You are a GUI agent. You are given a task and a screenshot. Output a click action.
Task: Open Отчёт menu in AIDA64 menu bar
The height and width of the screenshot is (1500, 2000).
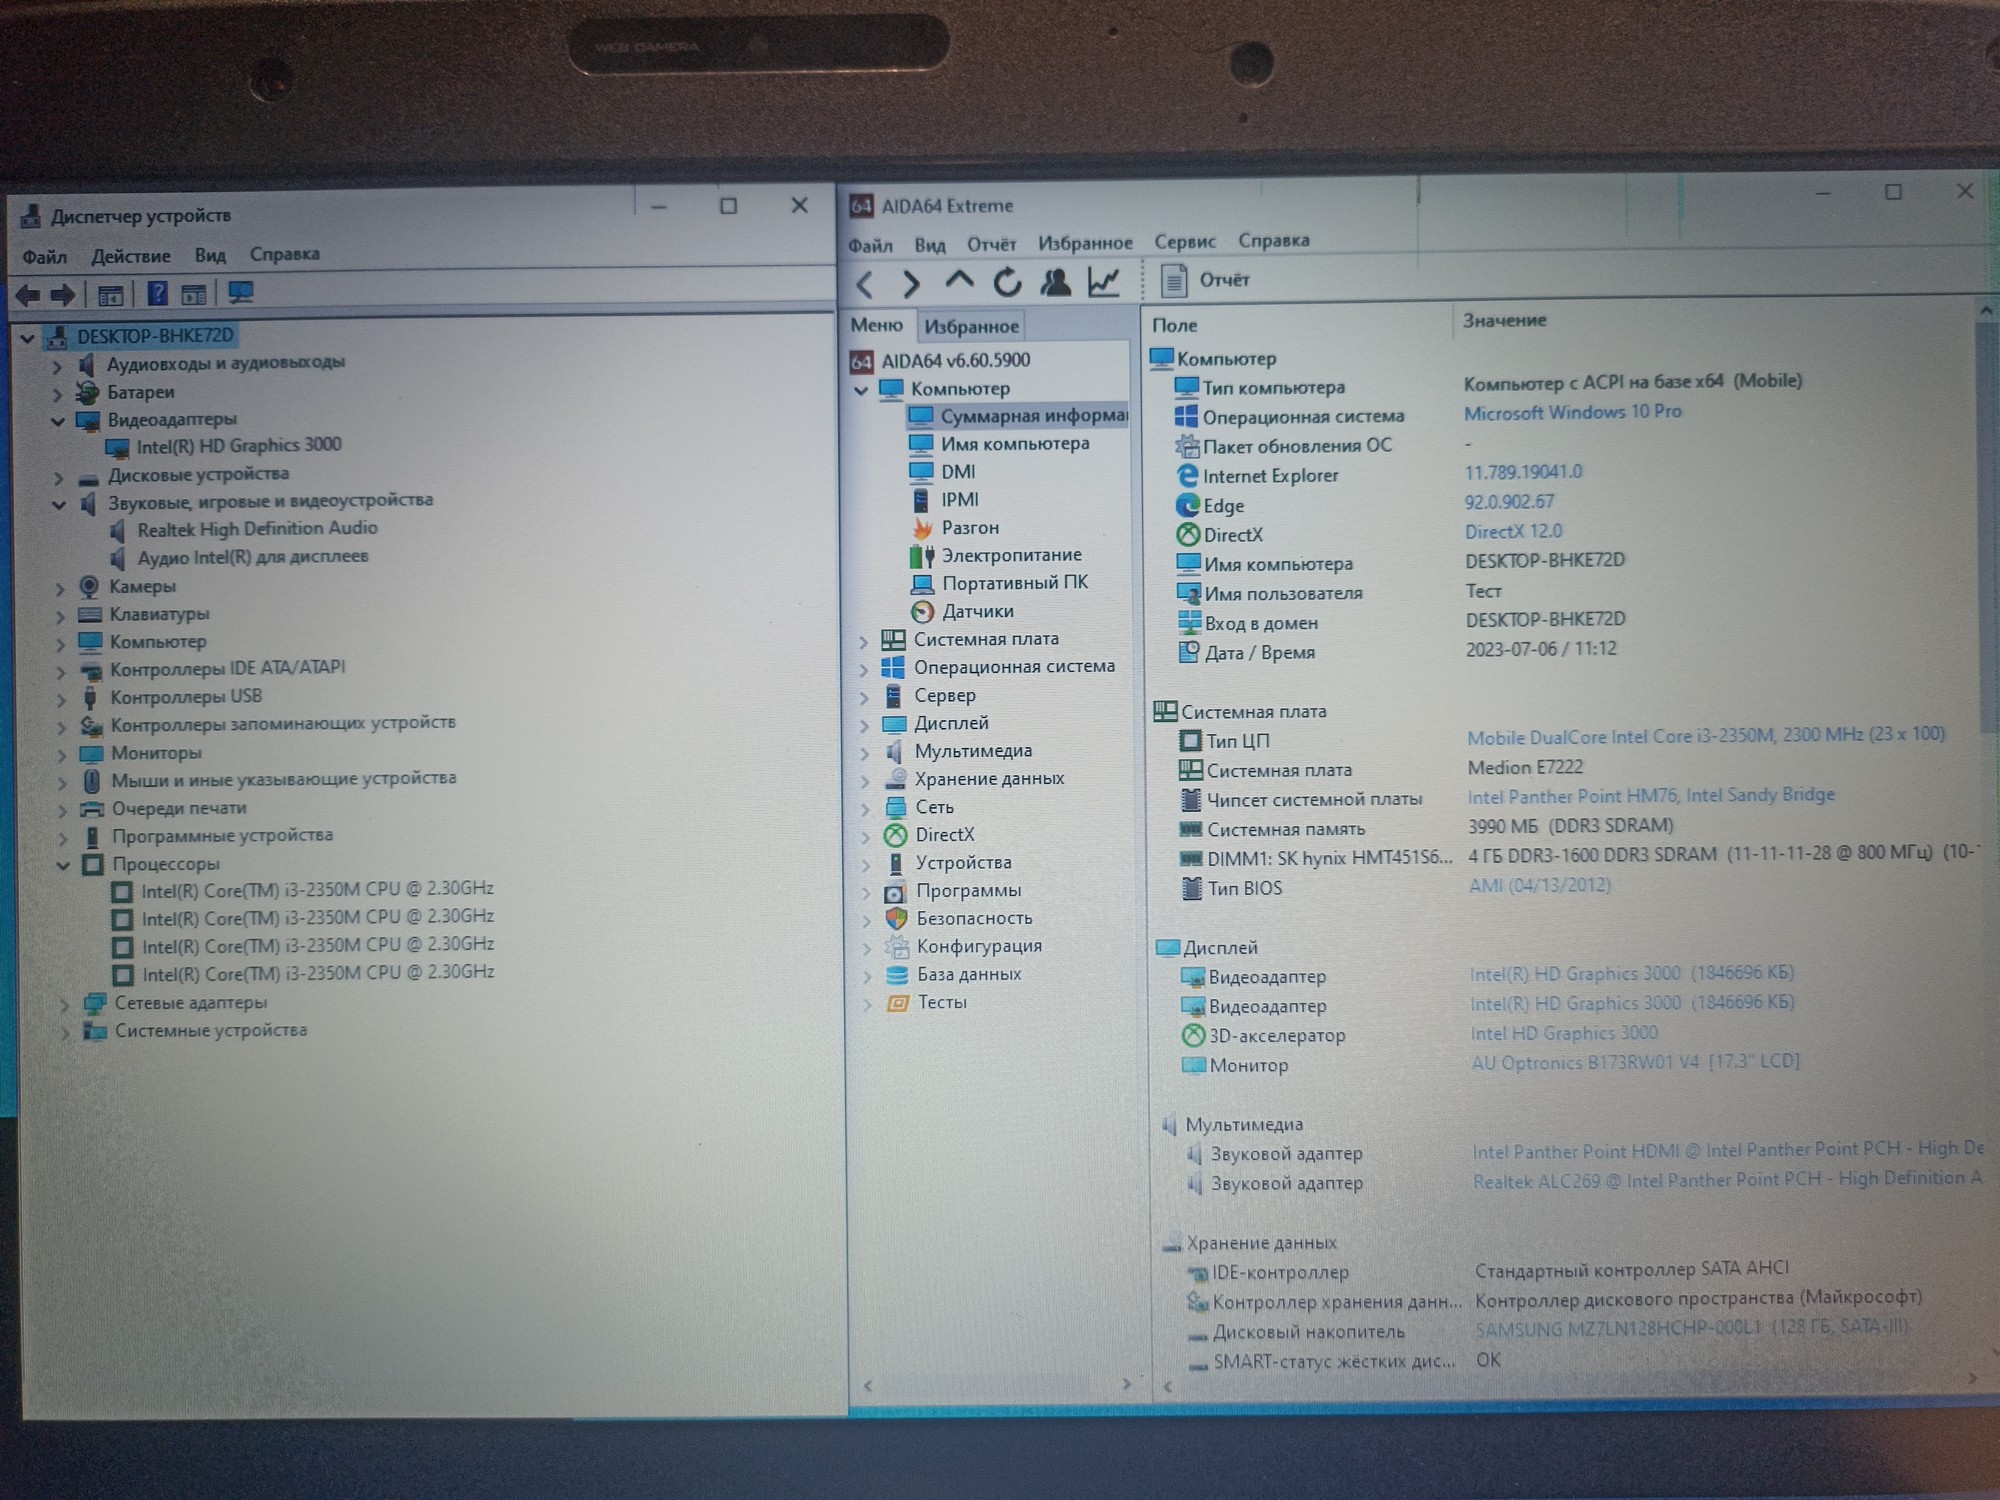coord(991,244)
